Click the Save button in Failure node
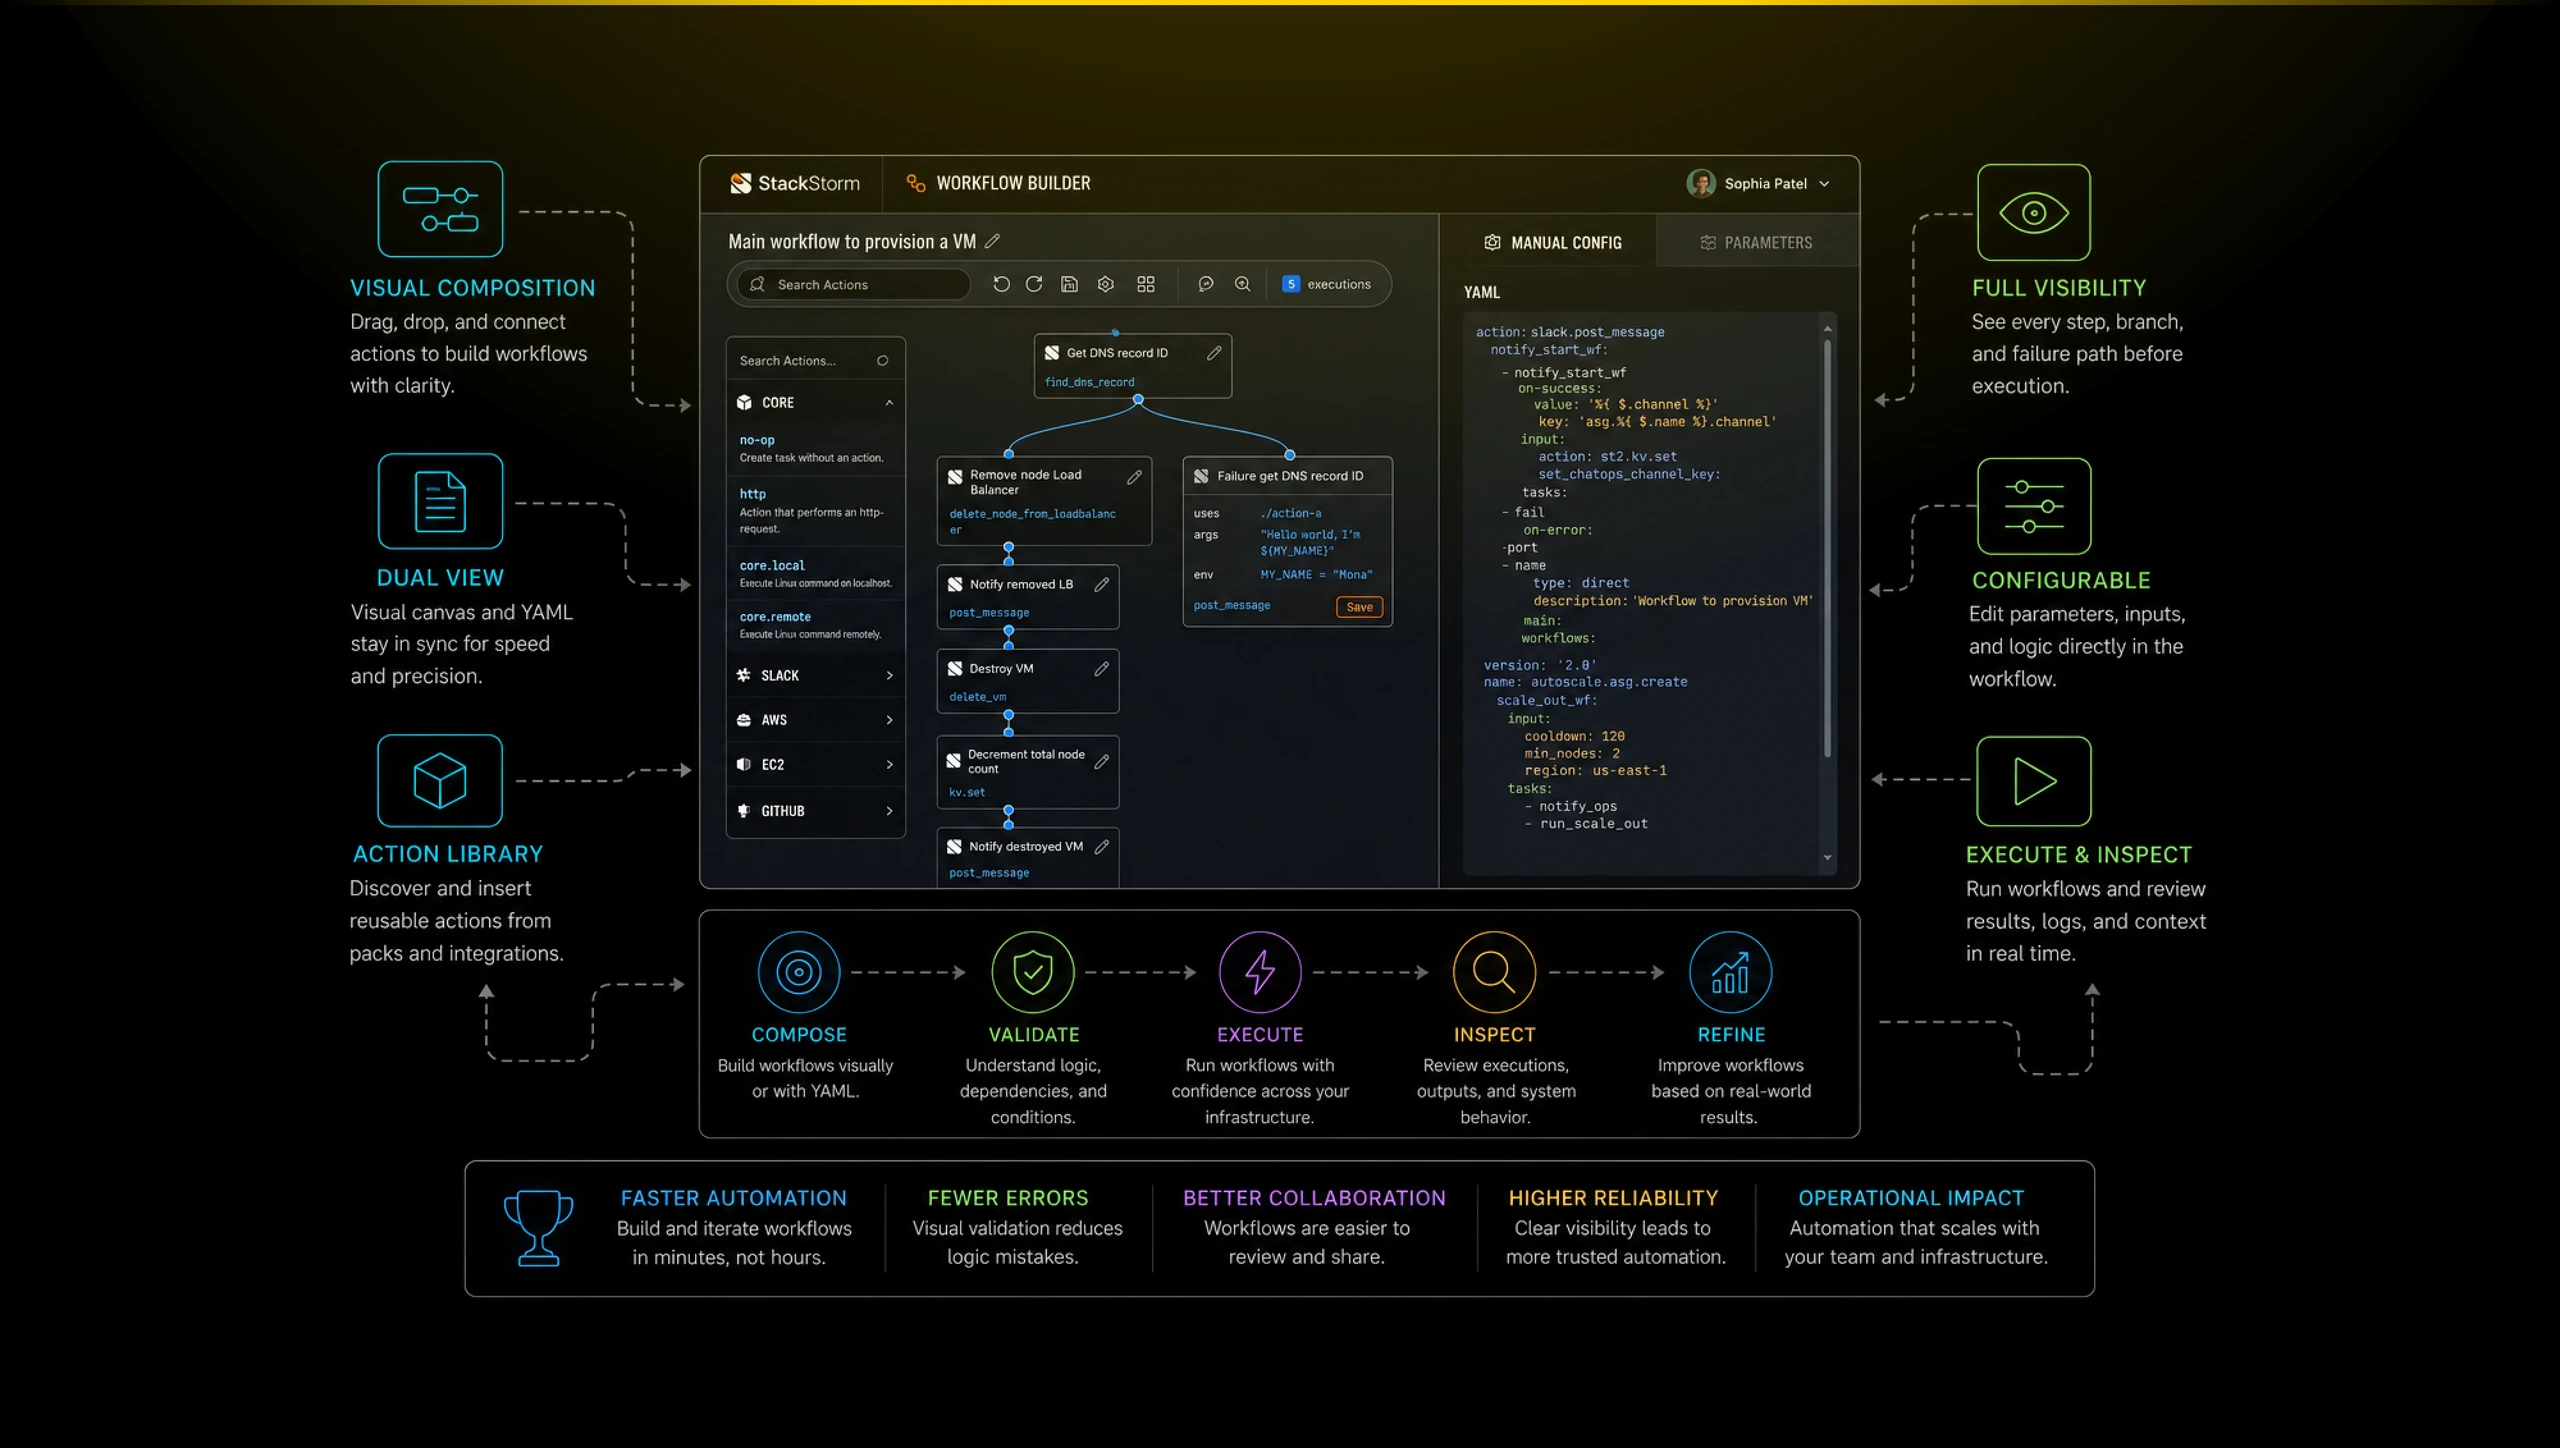Viewport: 2560px width, 1448px height. 1359,607
